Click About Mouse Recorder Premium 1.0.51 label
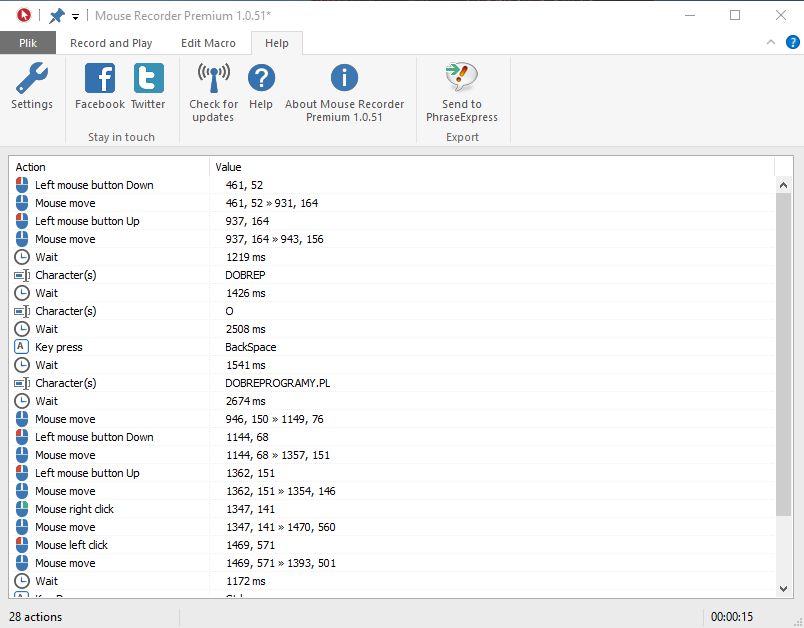804x628 pixels. [345, 111]
